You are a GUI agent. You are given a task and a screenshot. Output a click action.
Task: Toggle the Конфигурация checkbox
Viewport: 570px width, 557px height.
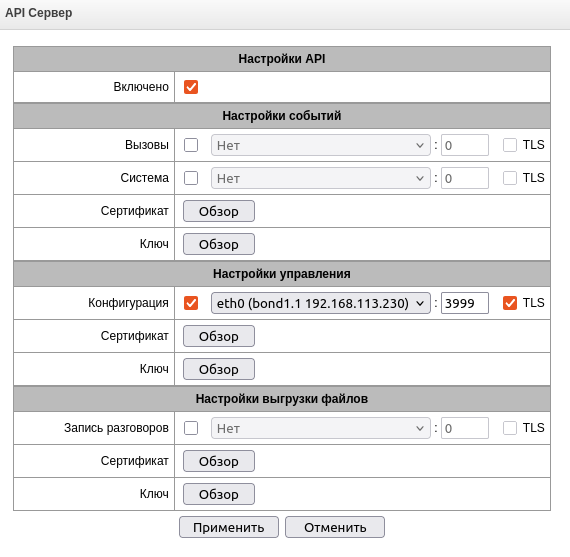tap(191, 303)
